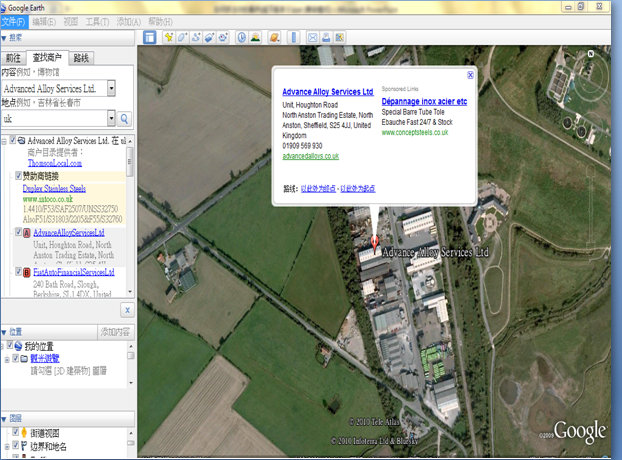Close the Advance Alloy info balloon
This screenshot has width=622, height=460.
[470, 75]
